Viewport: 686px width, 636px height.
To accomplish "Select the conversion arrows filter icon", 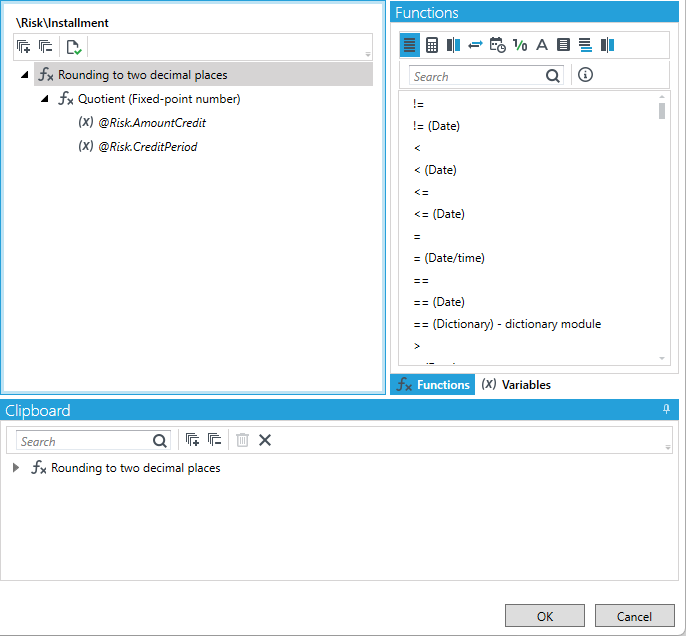I will pos(475,45).
